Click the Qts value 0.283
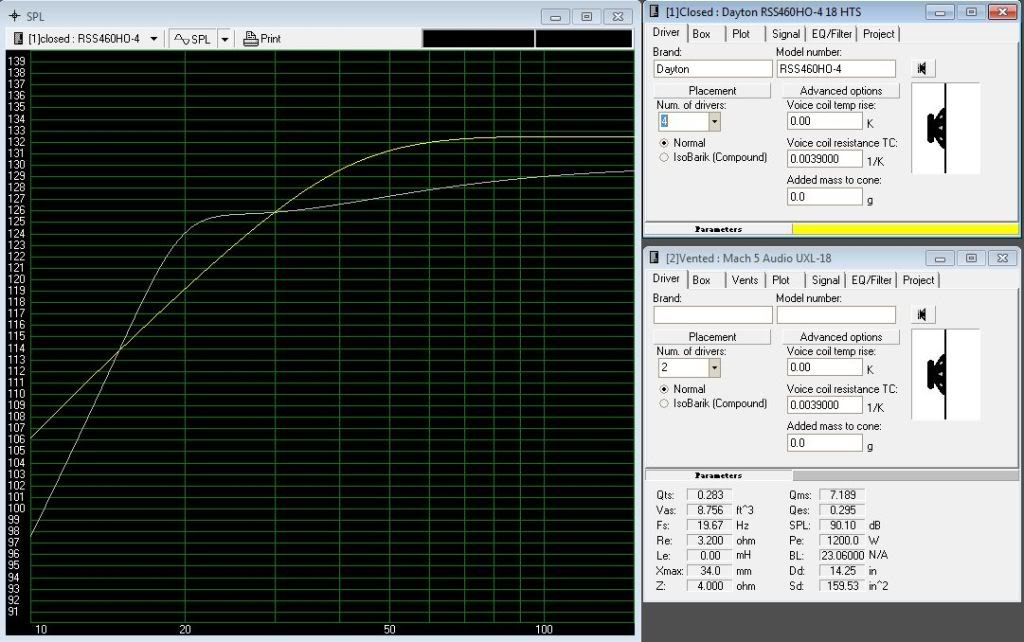This screenshot has height=642, width=1024. (710, 495)
